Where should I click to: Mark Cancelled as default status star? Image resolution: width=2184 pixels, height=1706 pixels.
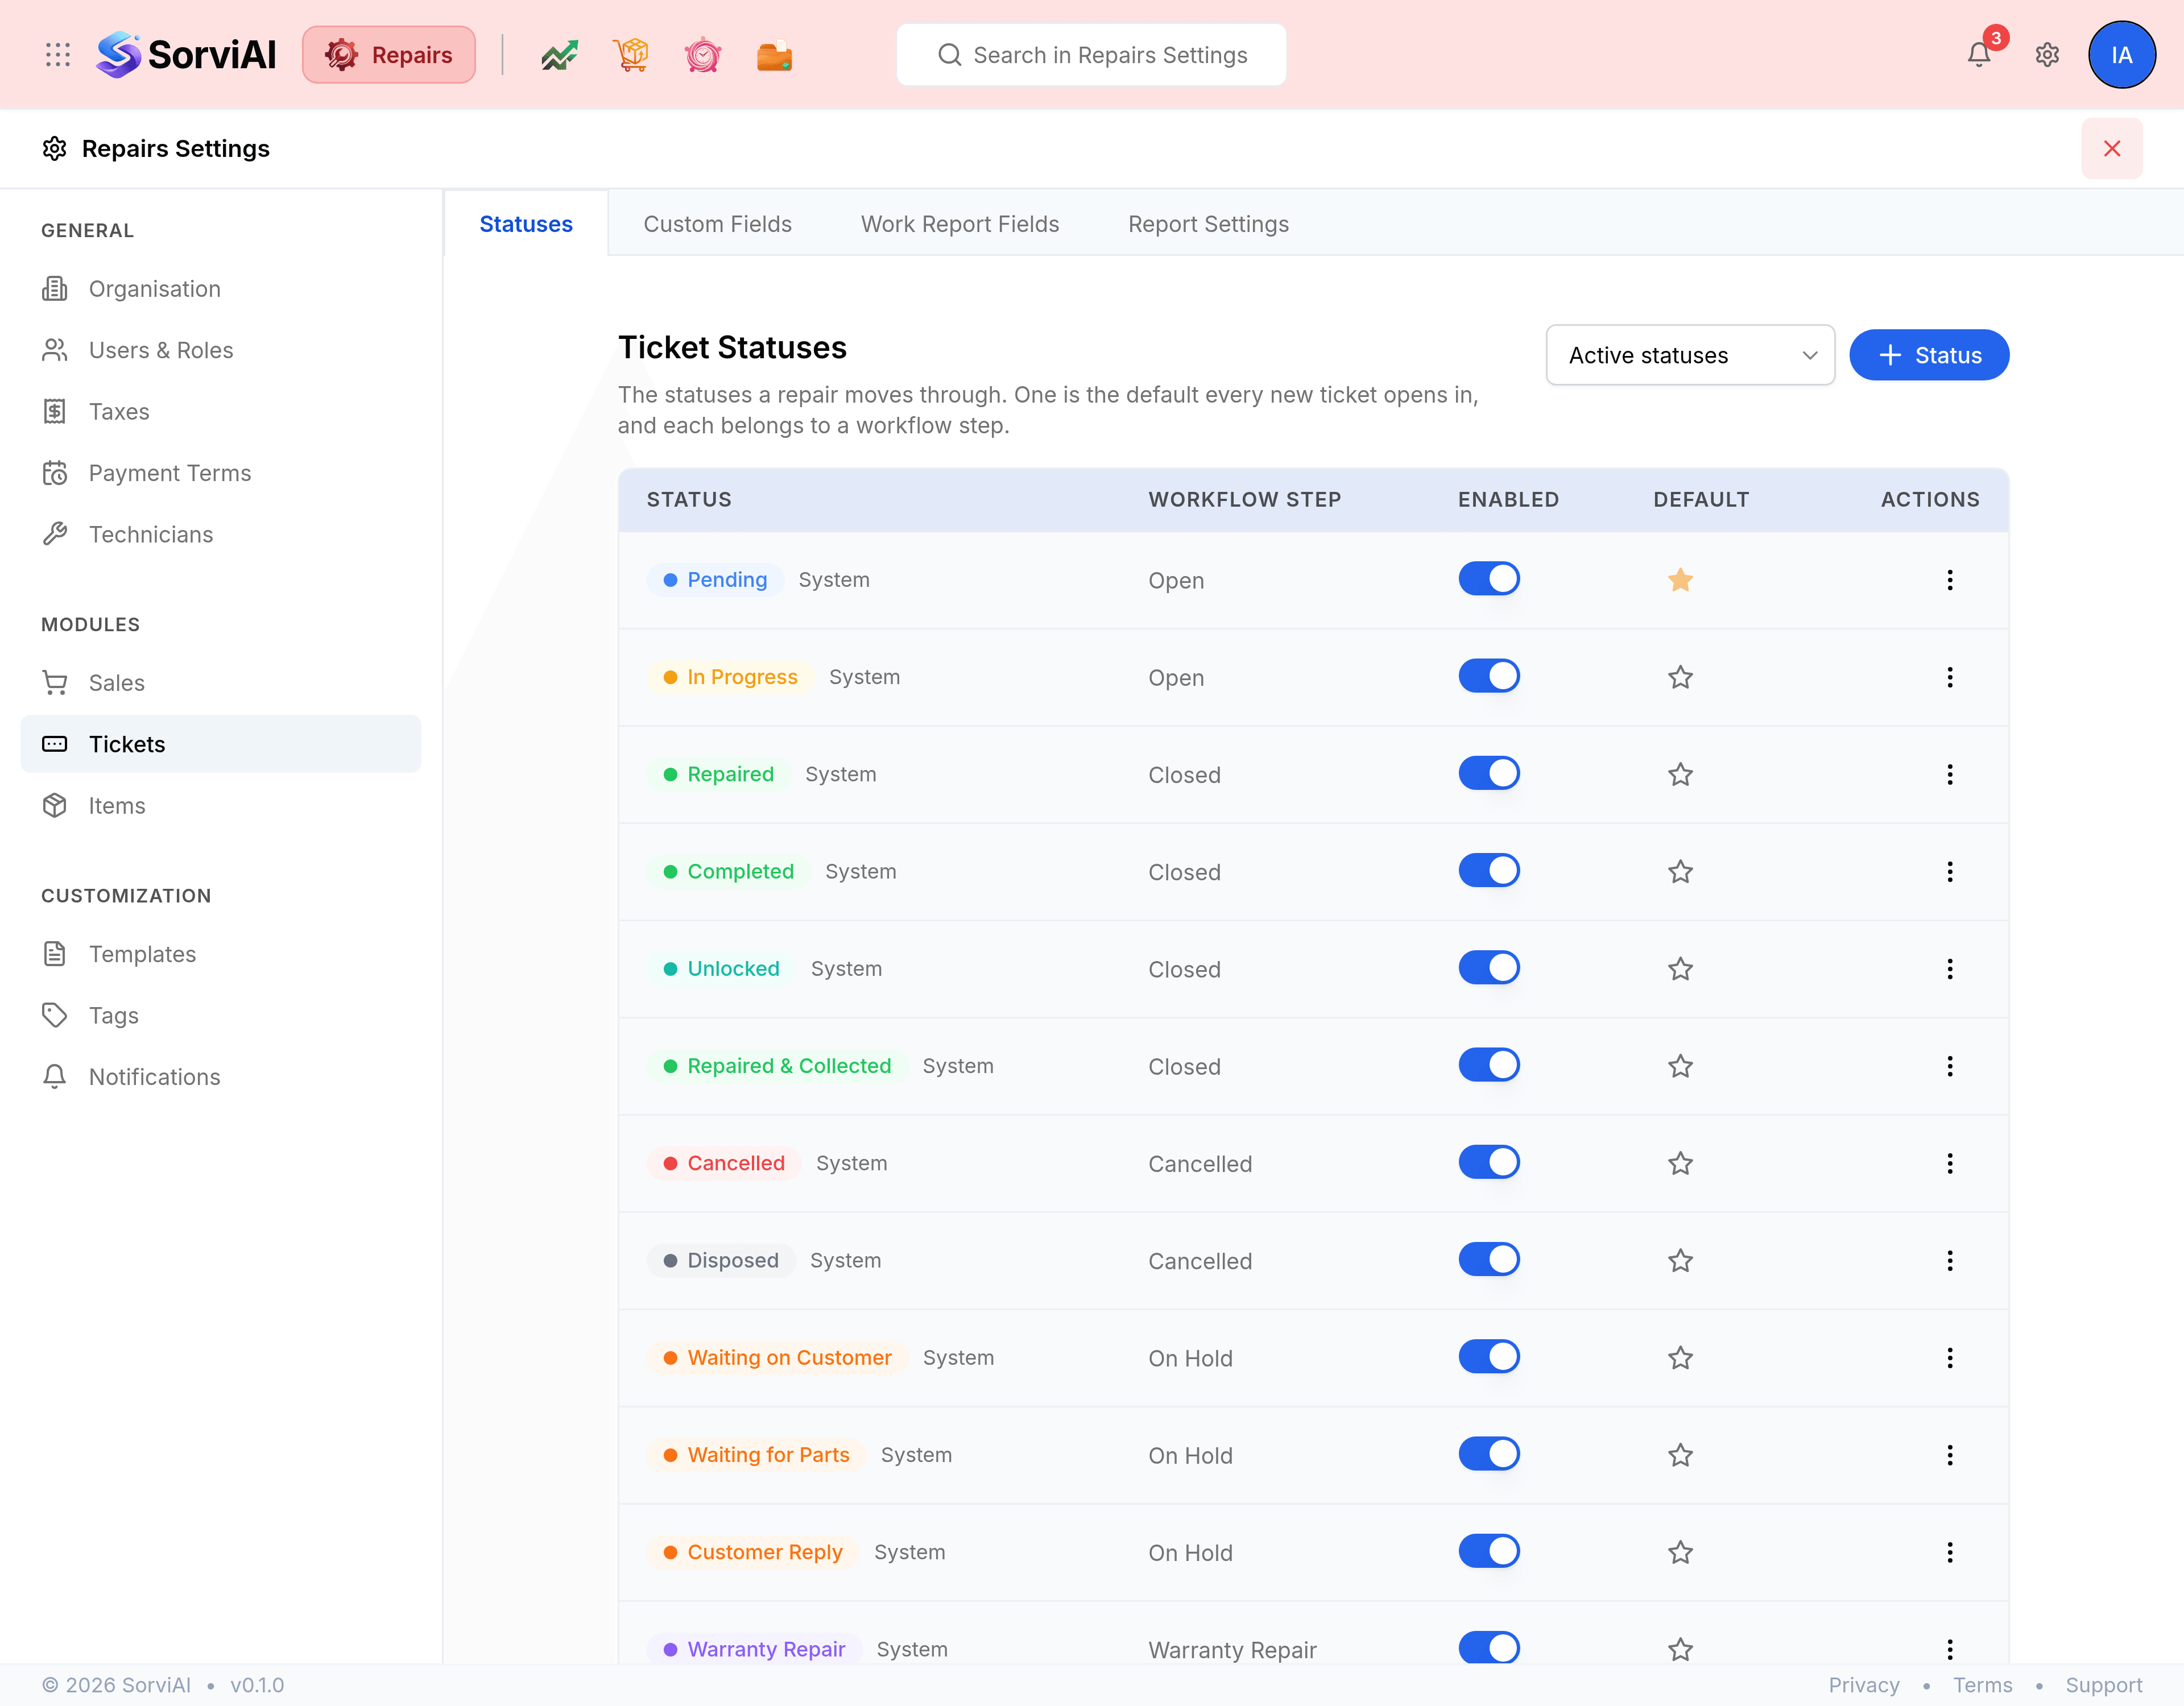pyautogui.click(x=1680, y=1164)
